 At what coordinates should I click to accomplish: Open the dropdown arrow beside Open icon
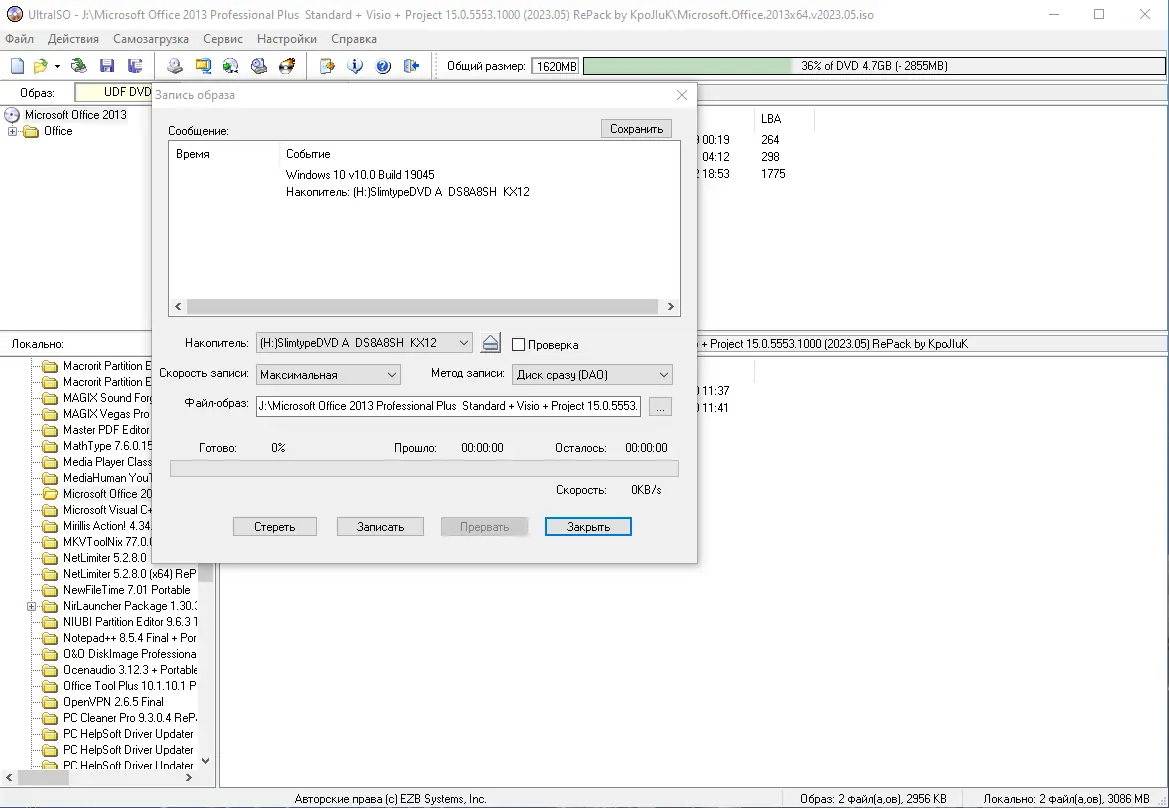click(57, 66)
